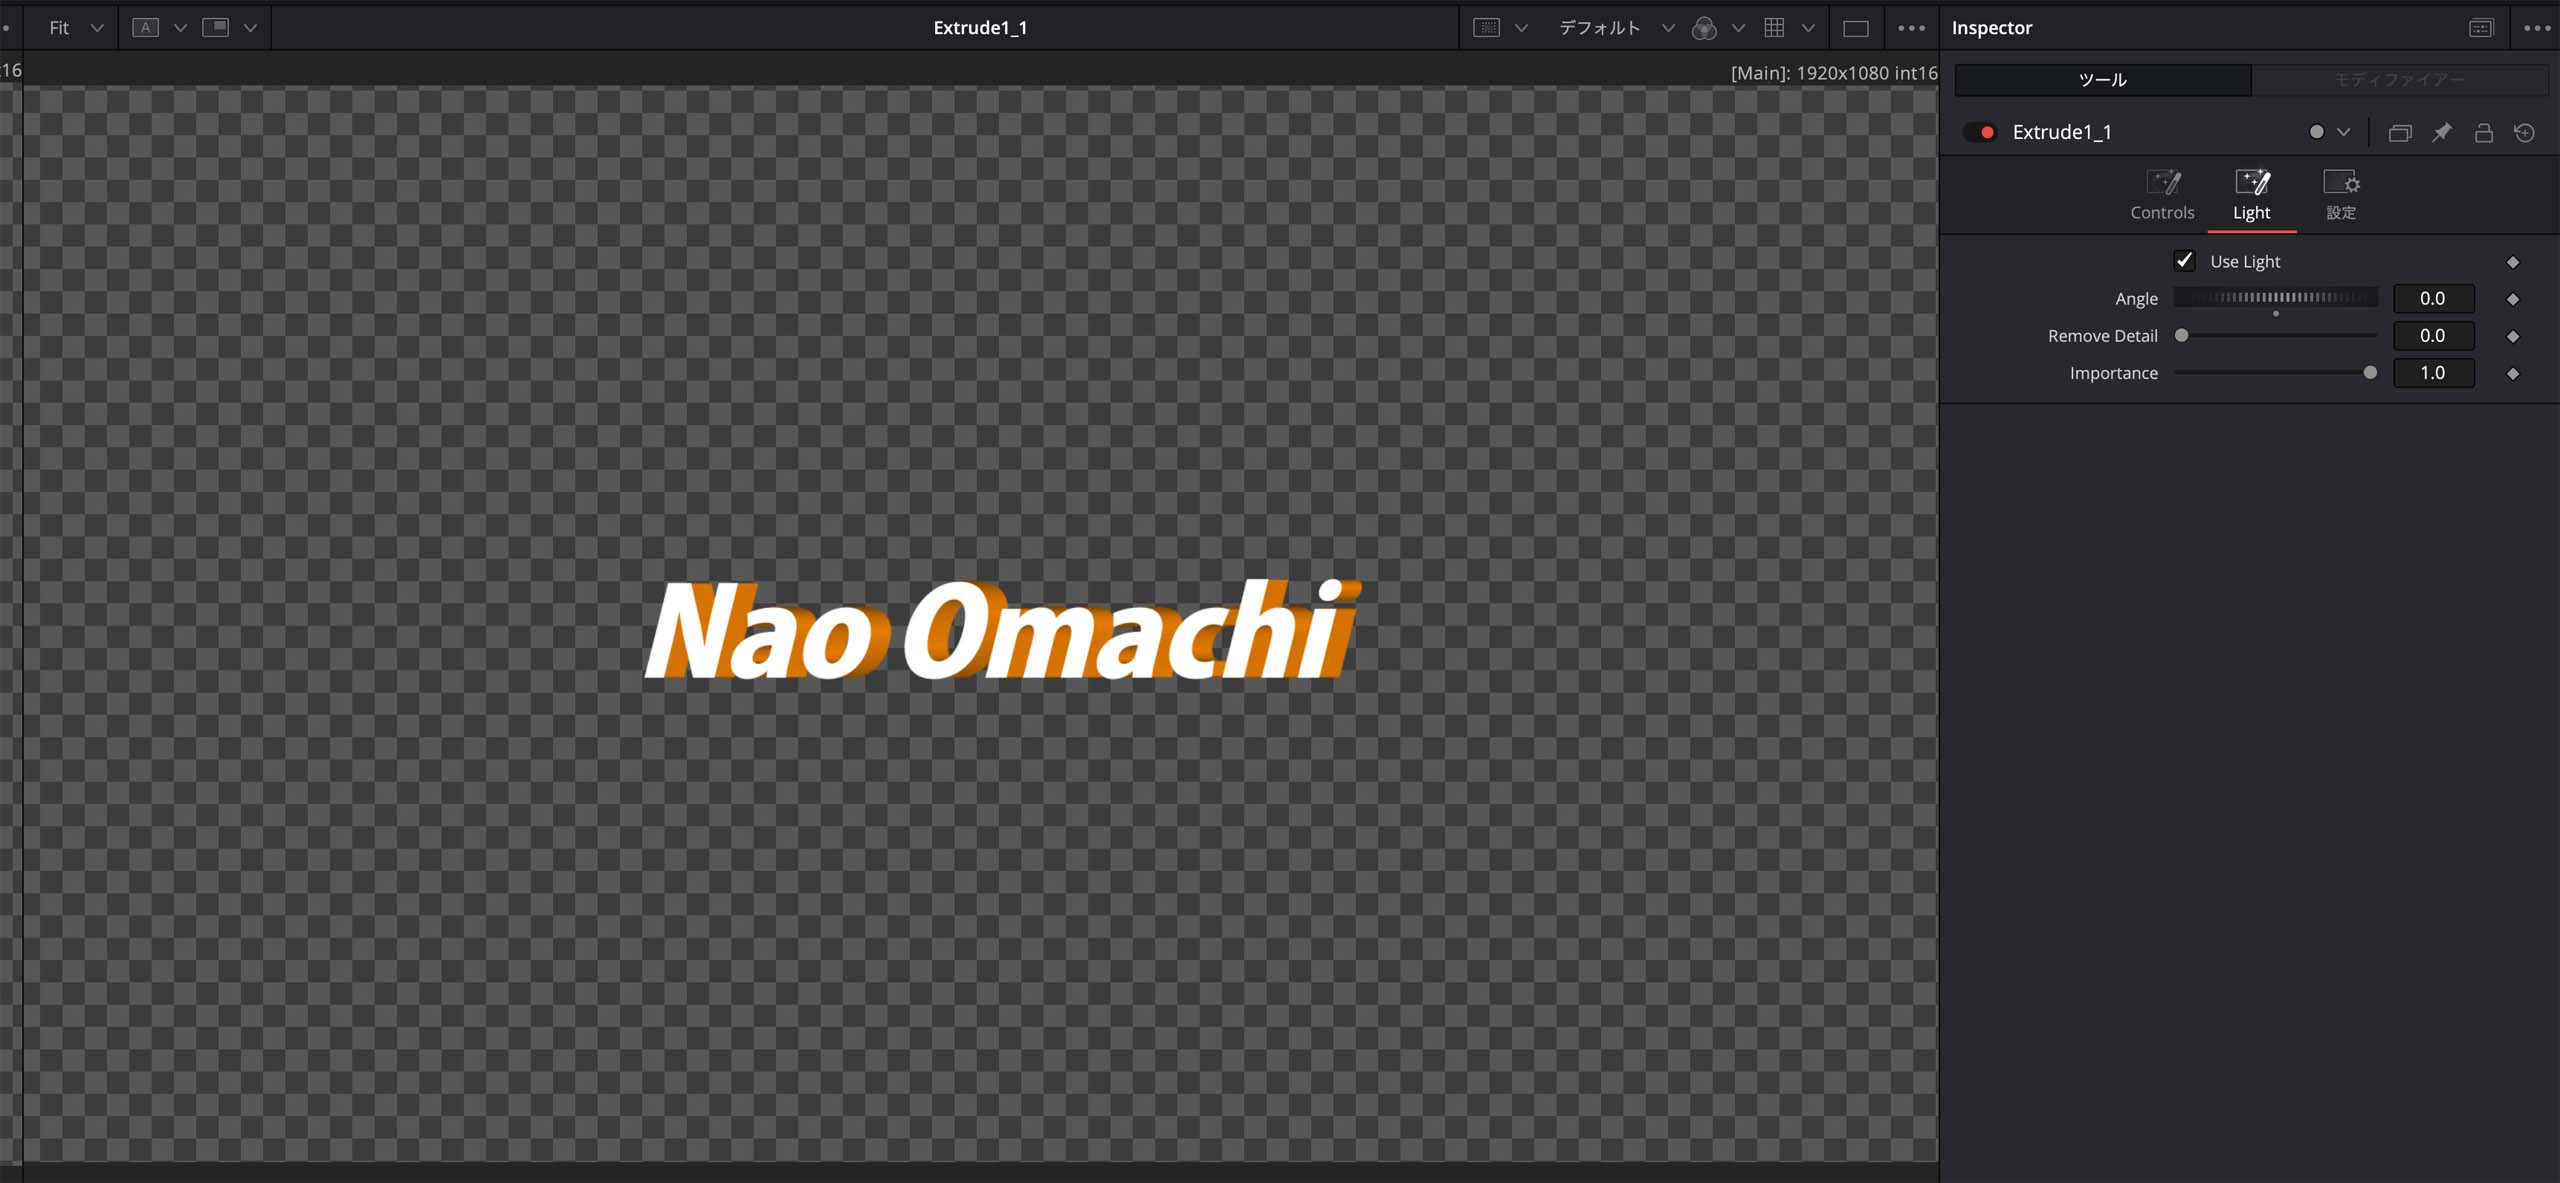
Task: Open the 設定 settings tab
Action: 2341,194
